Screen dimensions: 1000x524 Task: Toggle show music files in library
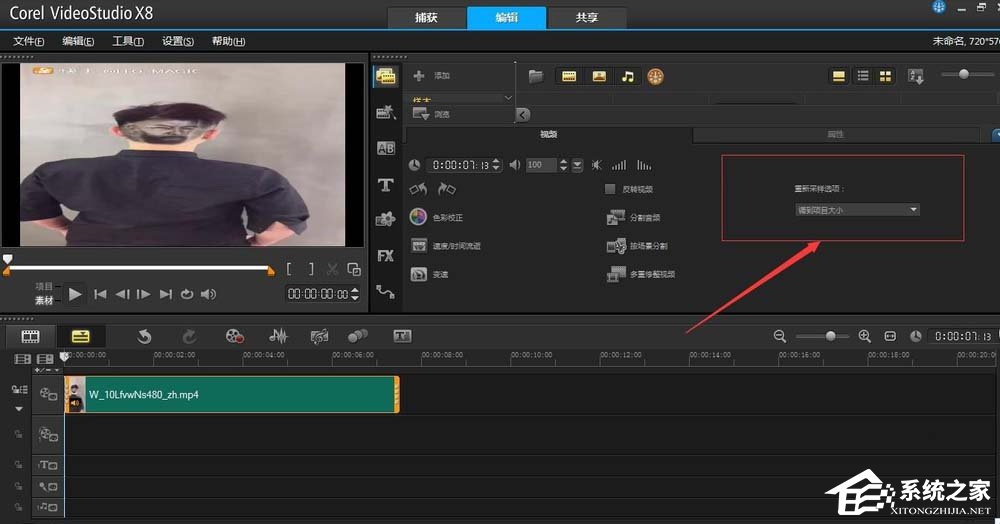(x=627, y=76)
